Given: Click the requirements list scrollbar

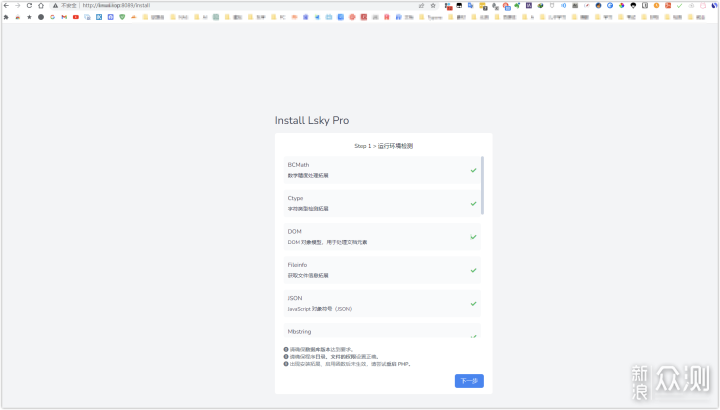Looking at the screenshot, I should click(483, 185).
